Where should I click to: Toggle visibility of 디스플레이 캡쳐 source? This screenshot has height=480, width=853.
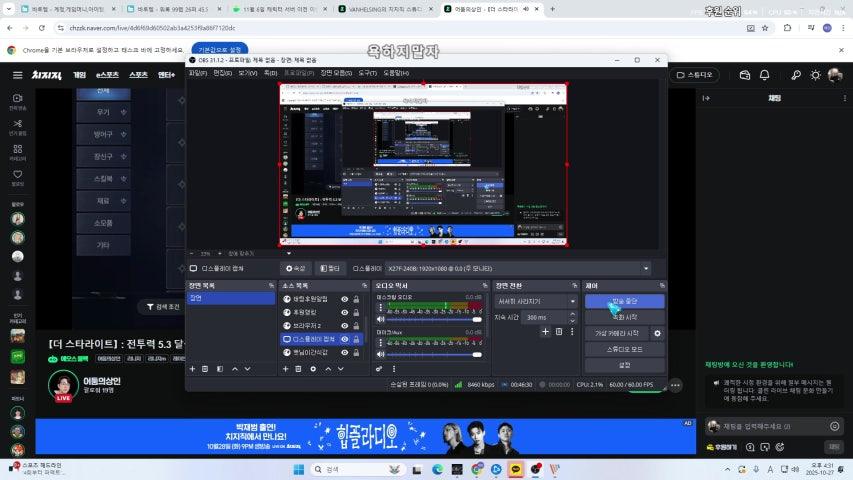345,339
